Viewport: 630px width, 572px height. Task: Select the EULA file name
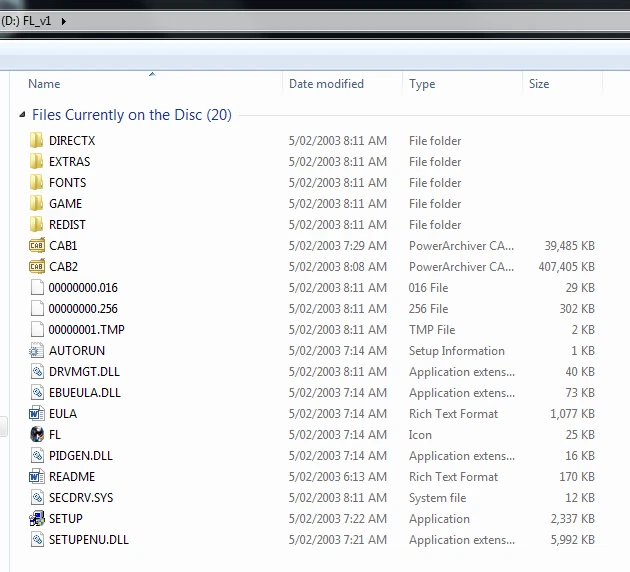[63, 414]
